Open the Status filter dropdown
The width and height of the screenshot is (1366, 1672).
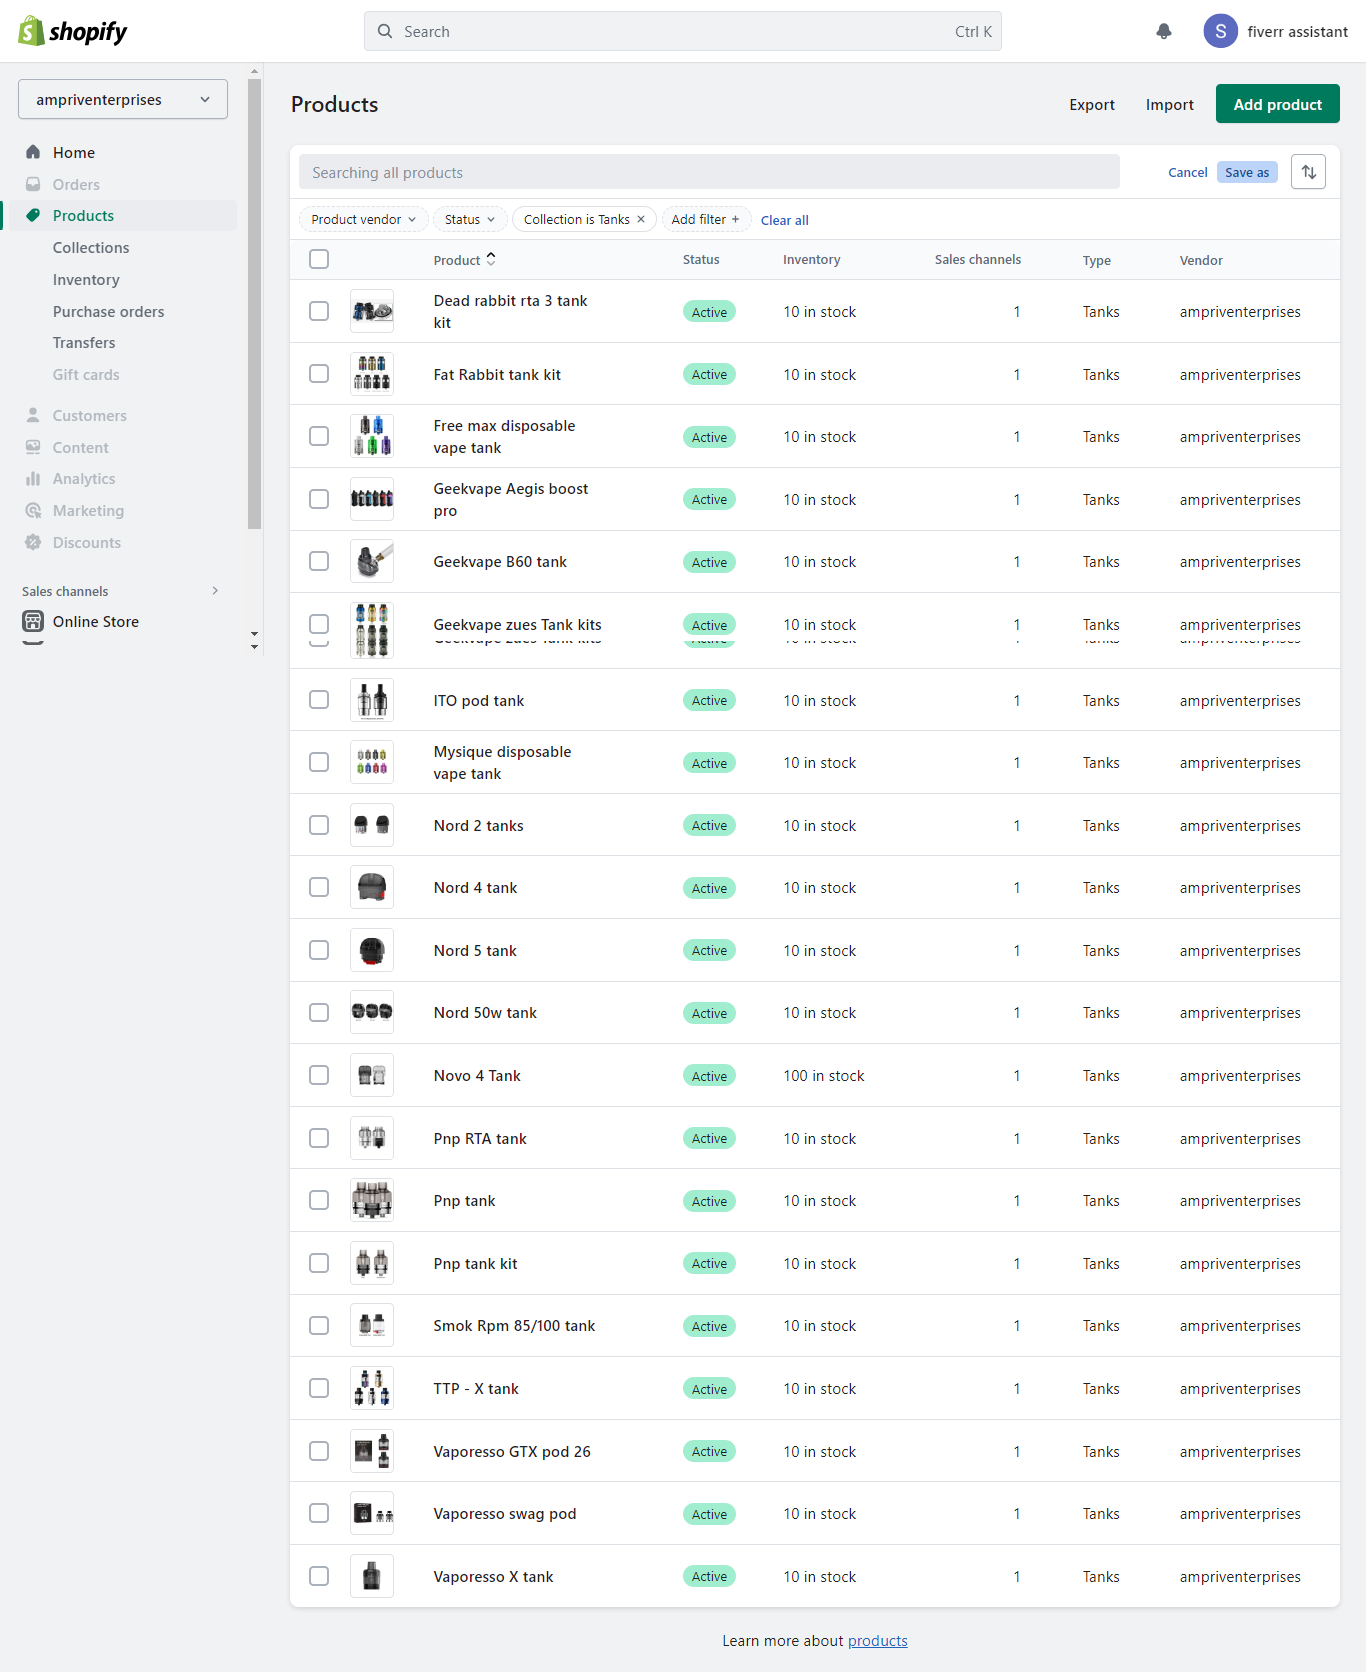pos(469,219)
